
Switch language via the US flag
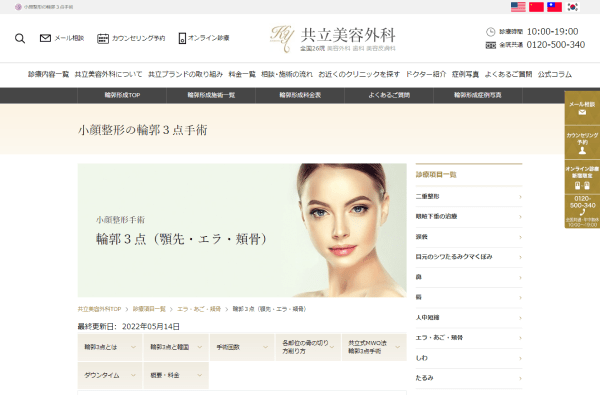(x=518, y=7)
